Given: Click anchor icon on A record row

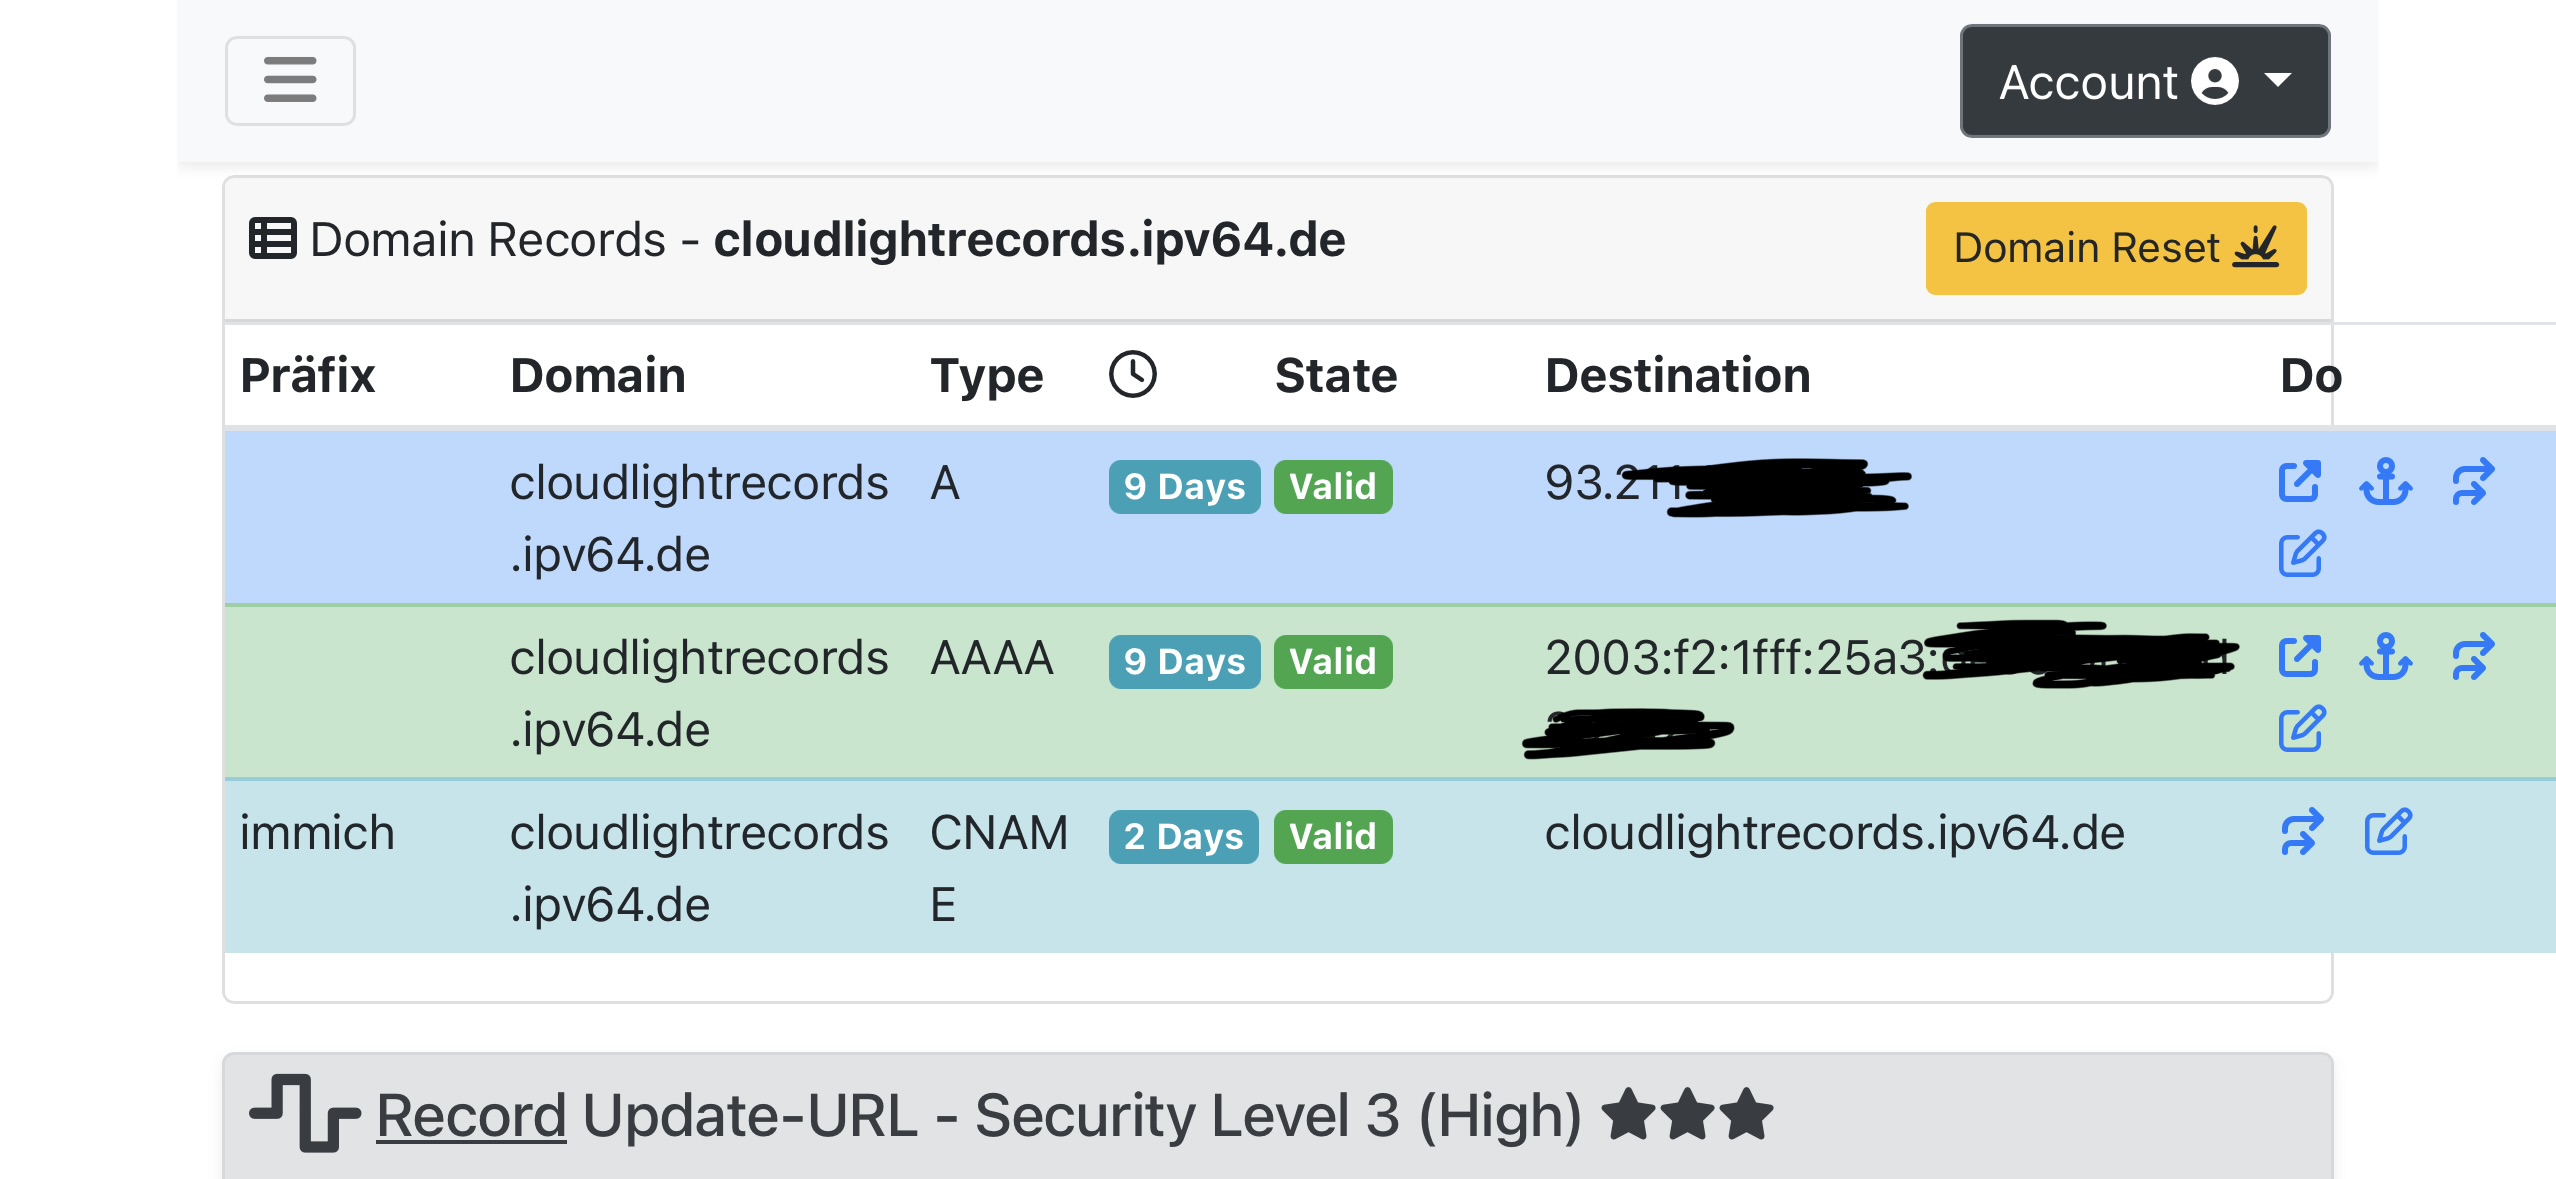Looking at the screenshot, I should 2385,482.
